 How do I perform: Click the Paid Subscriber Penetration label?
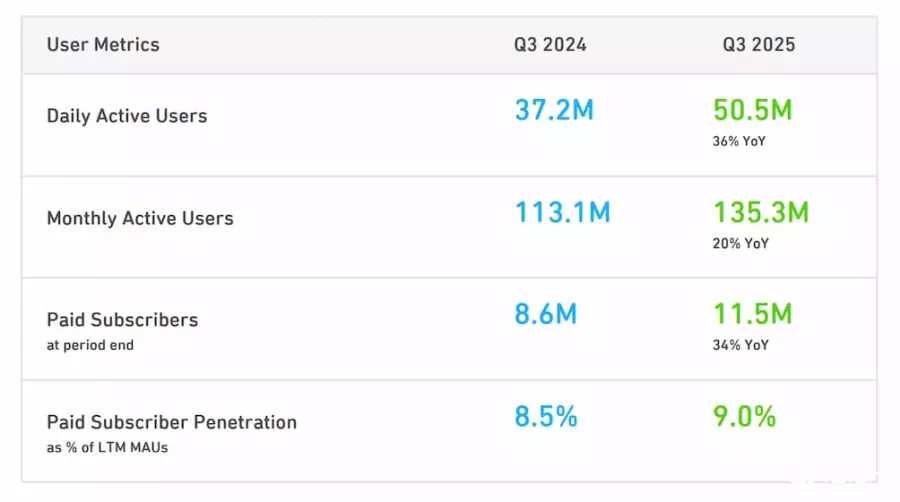172,422
